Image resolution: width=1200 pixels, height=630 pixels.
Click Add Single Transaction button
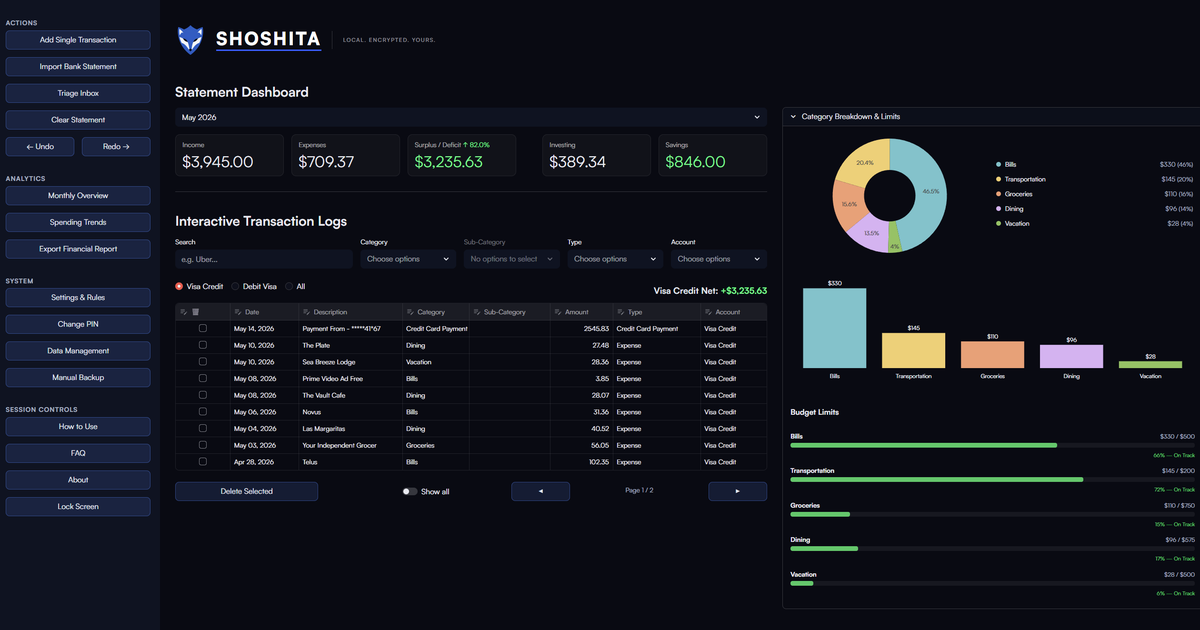point(78,40)
